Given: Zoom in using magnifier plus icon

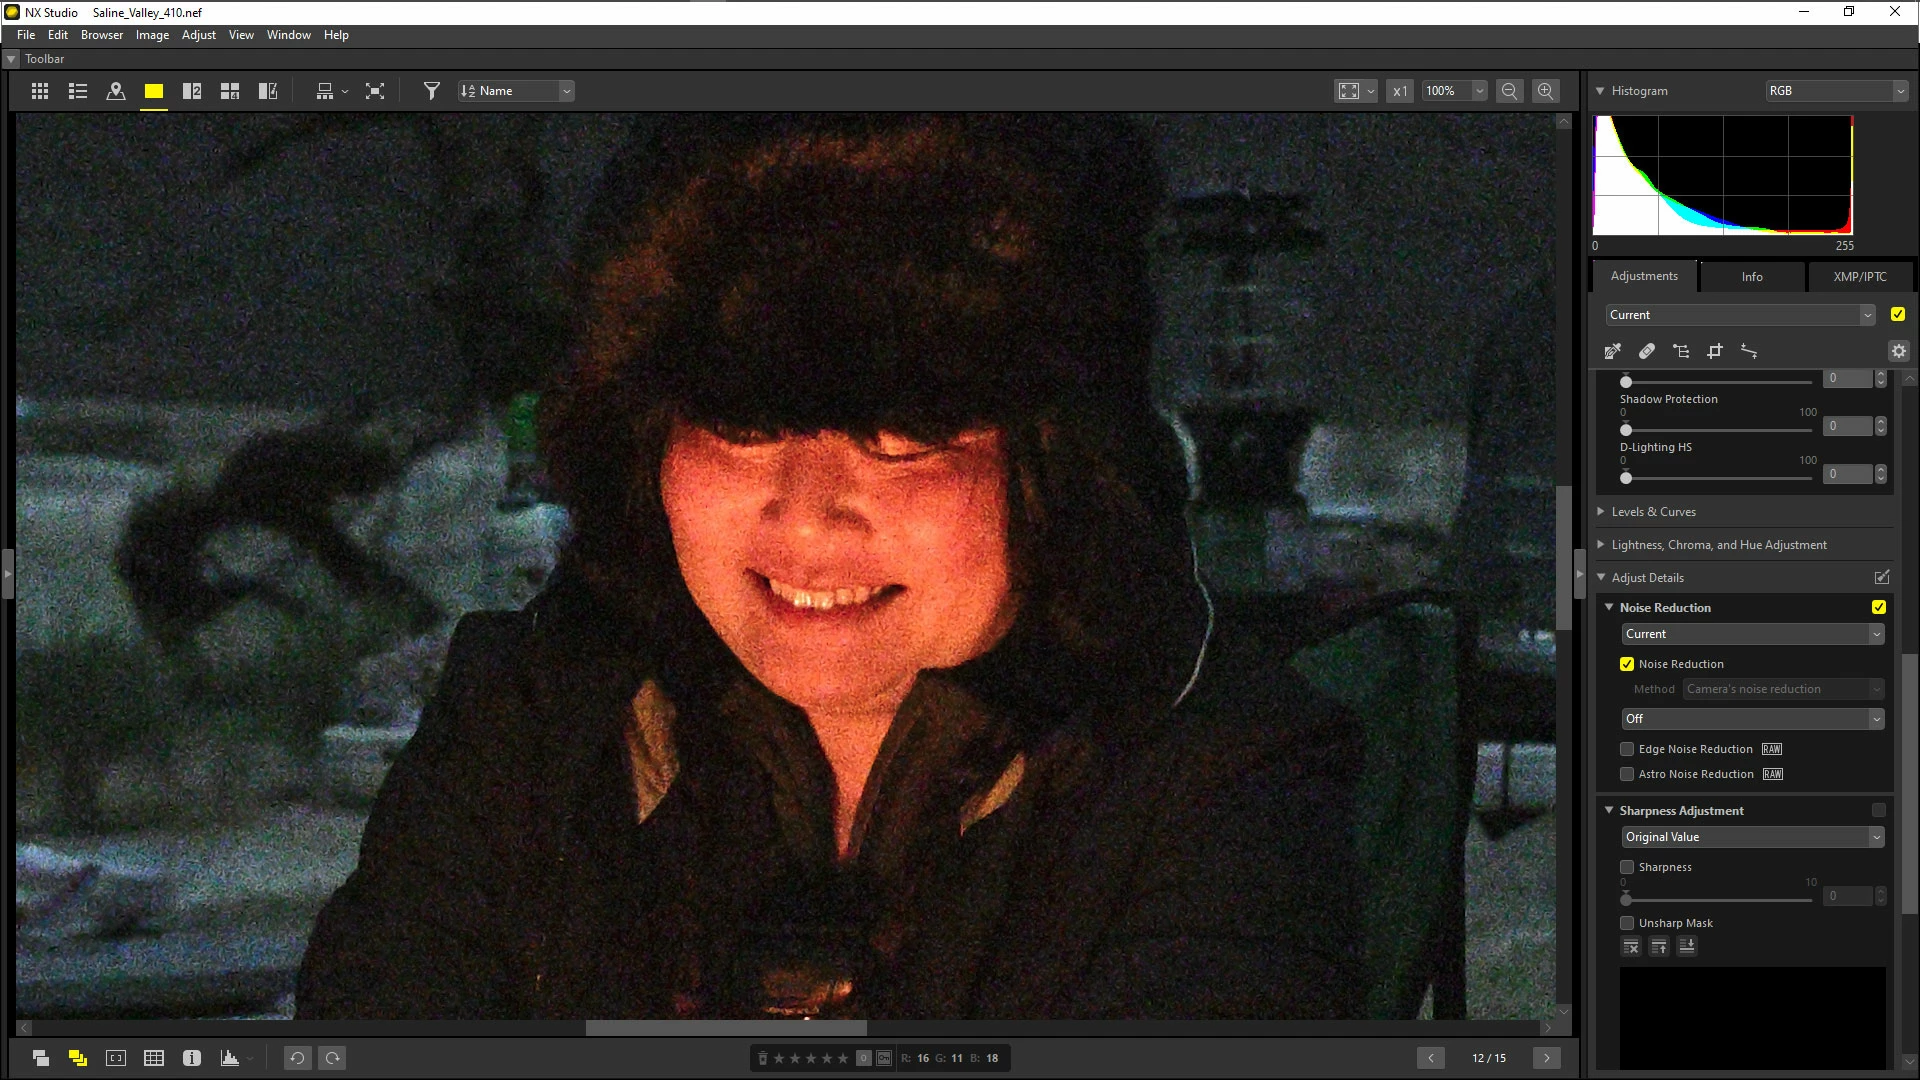Looking at the screenshot, I should point(1545,91).
